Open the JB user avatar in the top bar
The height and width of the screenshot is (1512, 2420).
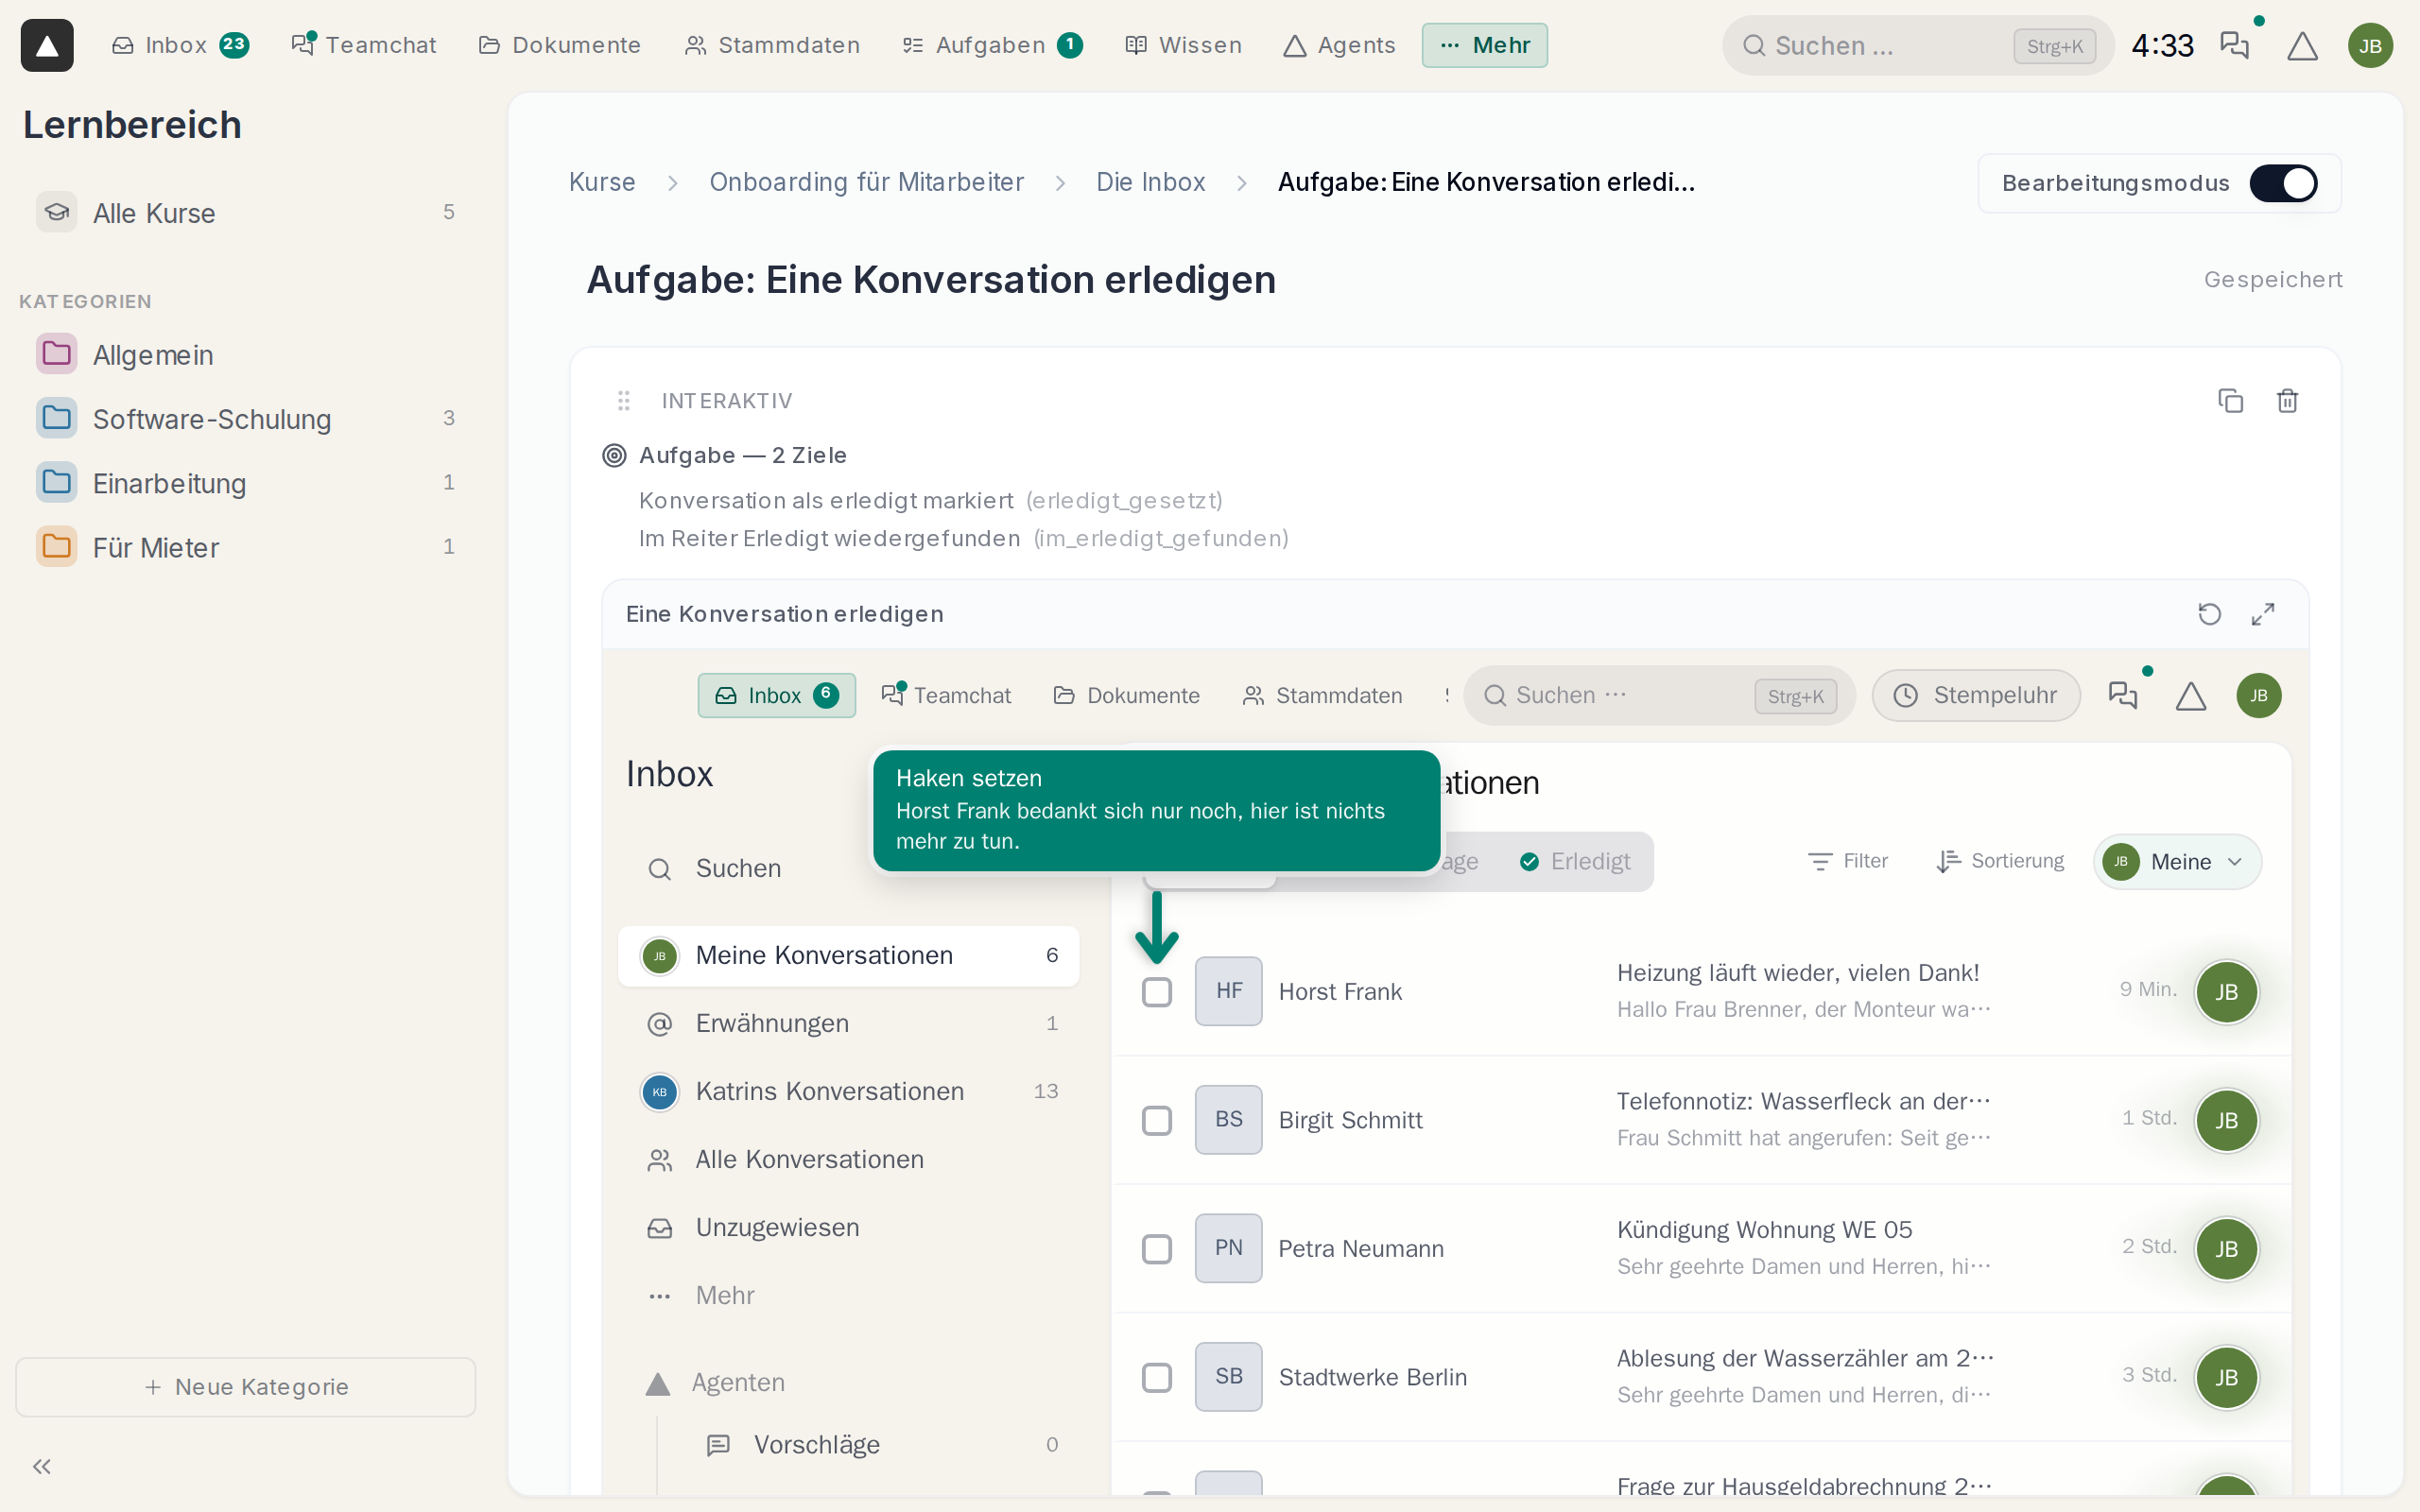(x=2370, y=46)
